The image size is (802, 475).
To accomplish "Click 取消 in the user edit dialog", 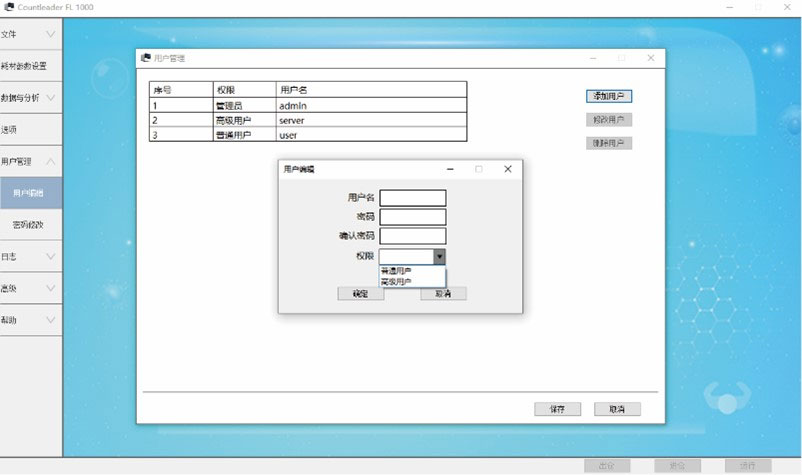I will tap(443, 294).
